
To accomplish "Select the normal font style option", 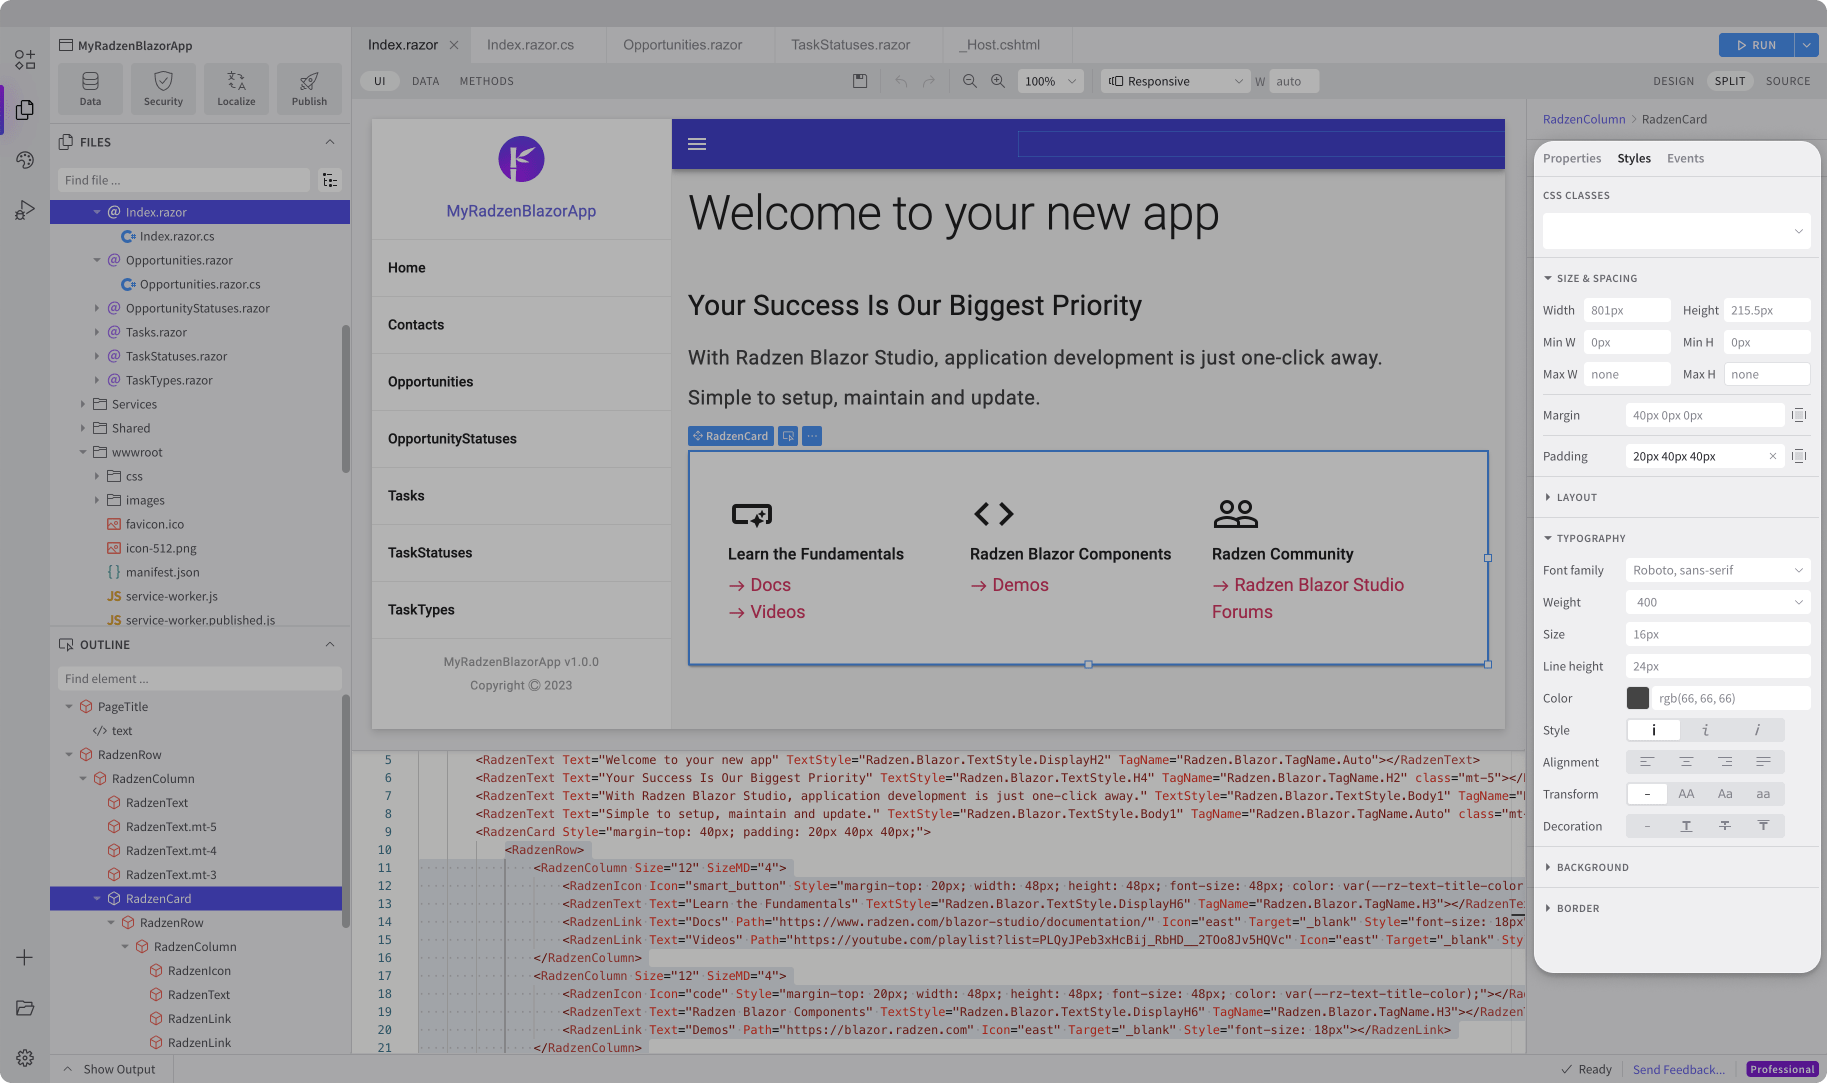I will (1653, 730).
